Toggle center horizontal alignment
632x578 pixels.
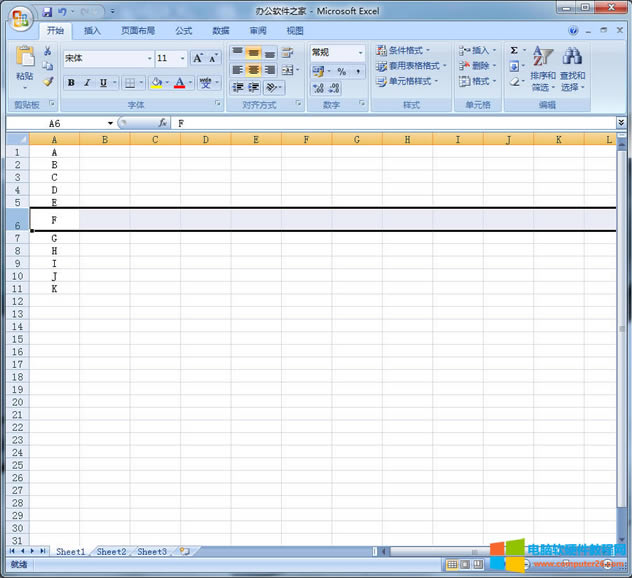(x=254, y=70)
